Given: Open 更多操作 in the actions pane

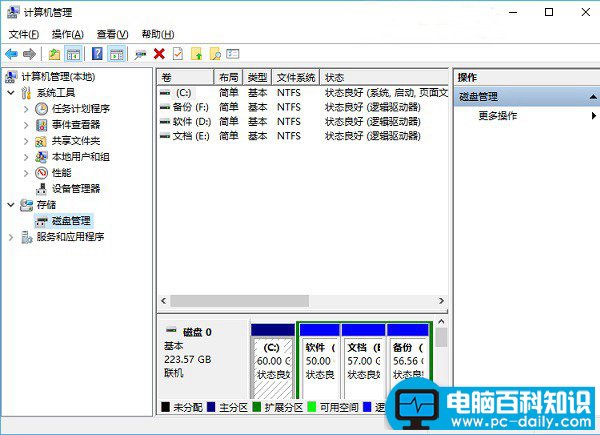Looking at the screenshot, I should click(x=498, y=116).
